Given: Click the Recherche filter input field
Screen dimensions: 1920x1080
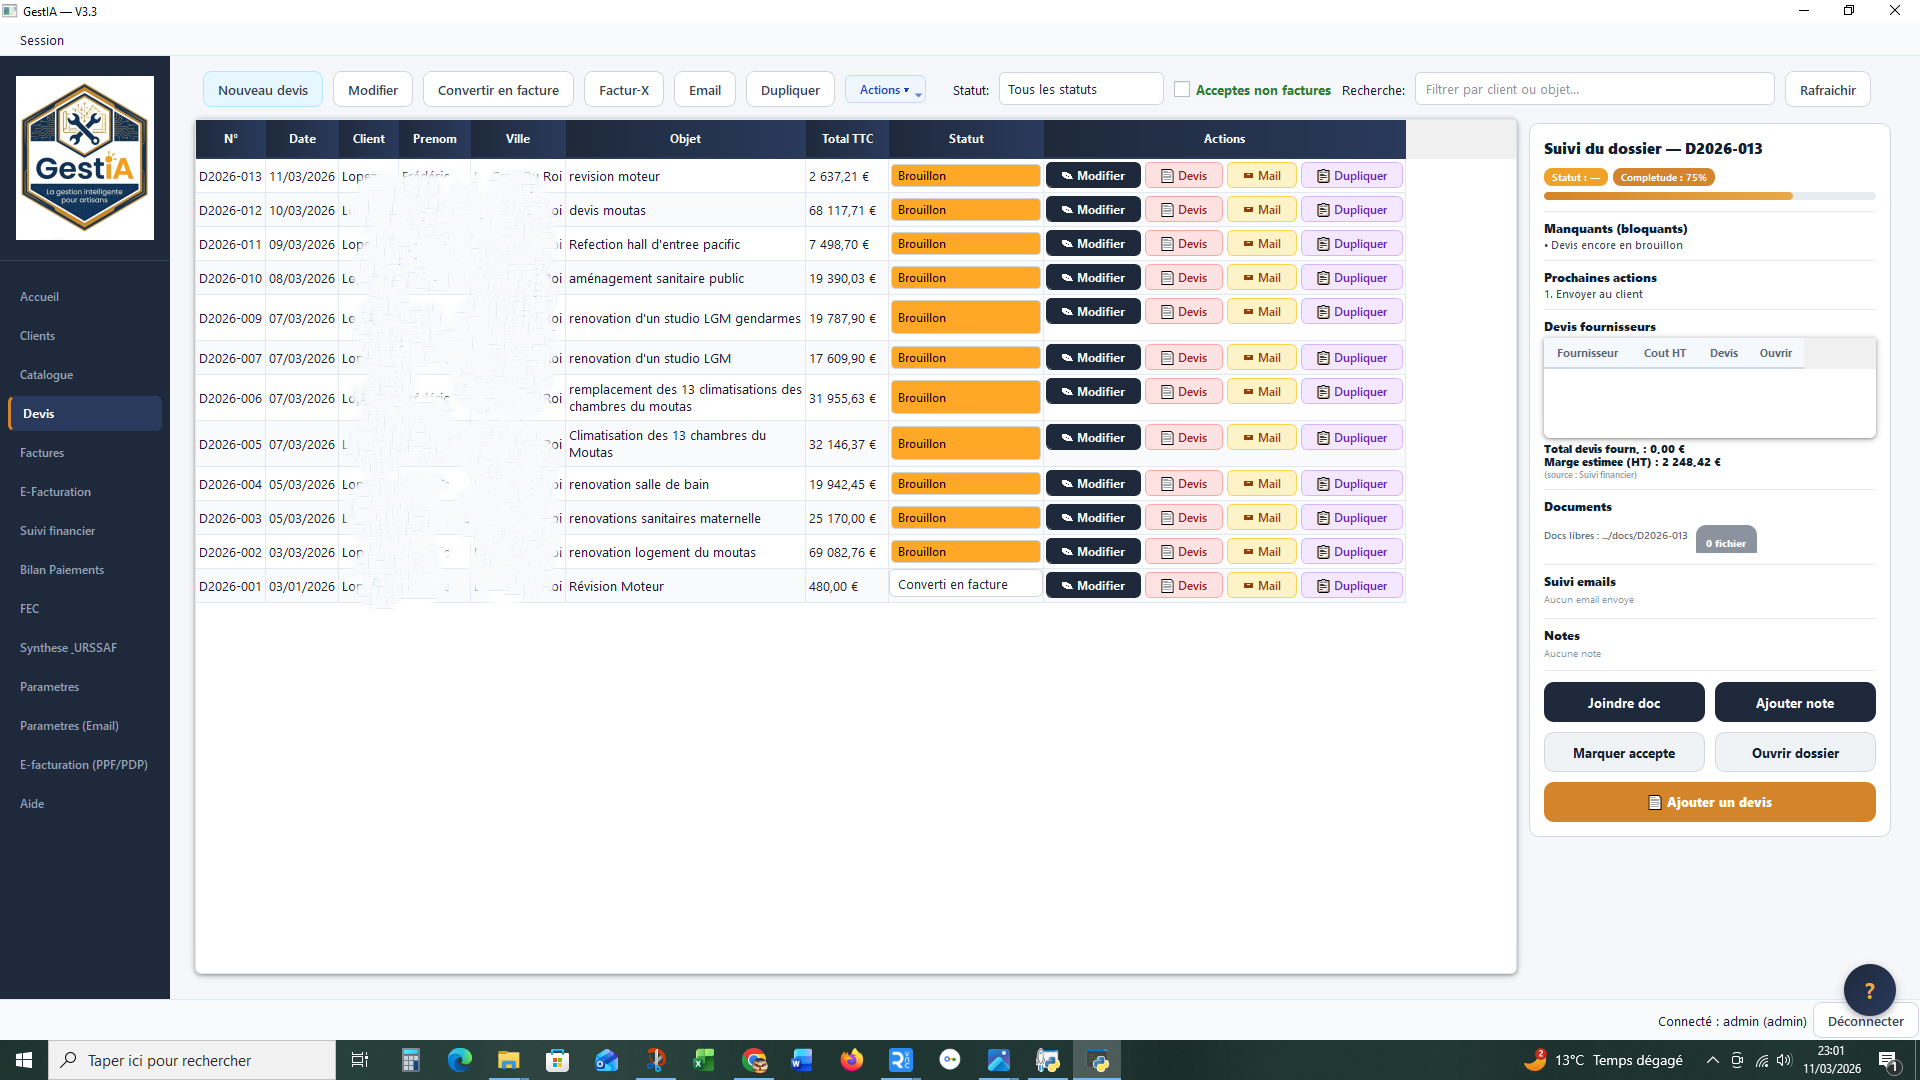Looking at the screenshot, I should [1594, 90].
